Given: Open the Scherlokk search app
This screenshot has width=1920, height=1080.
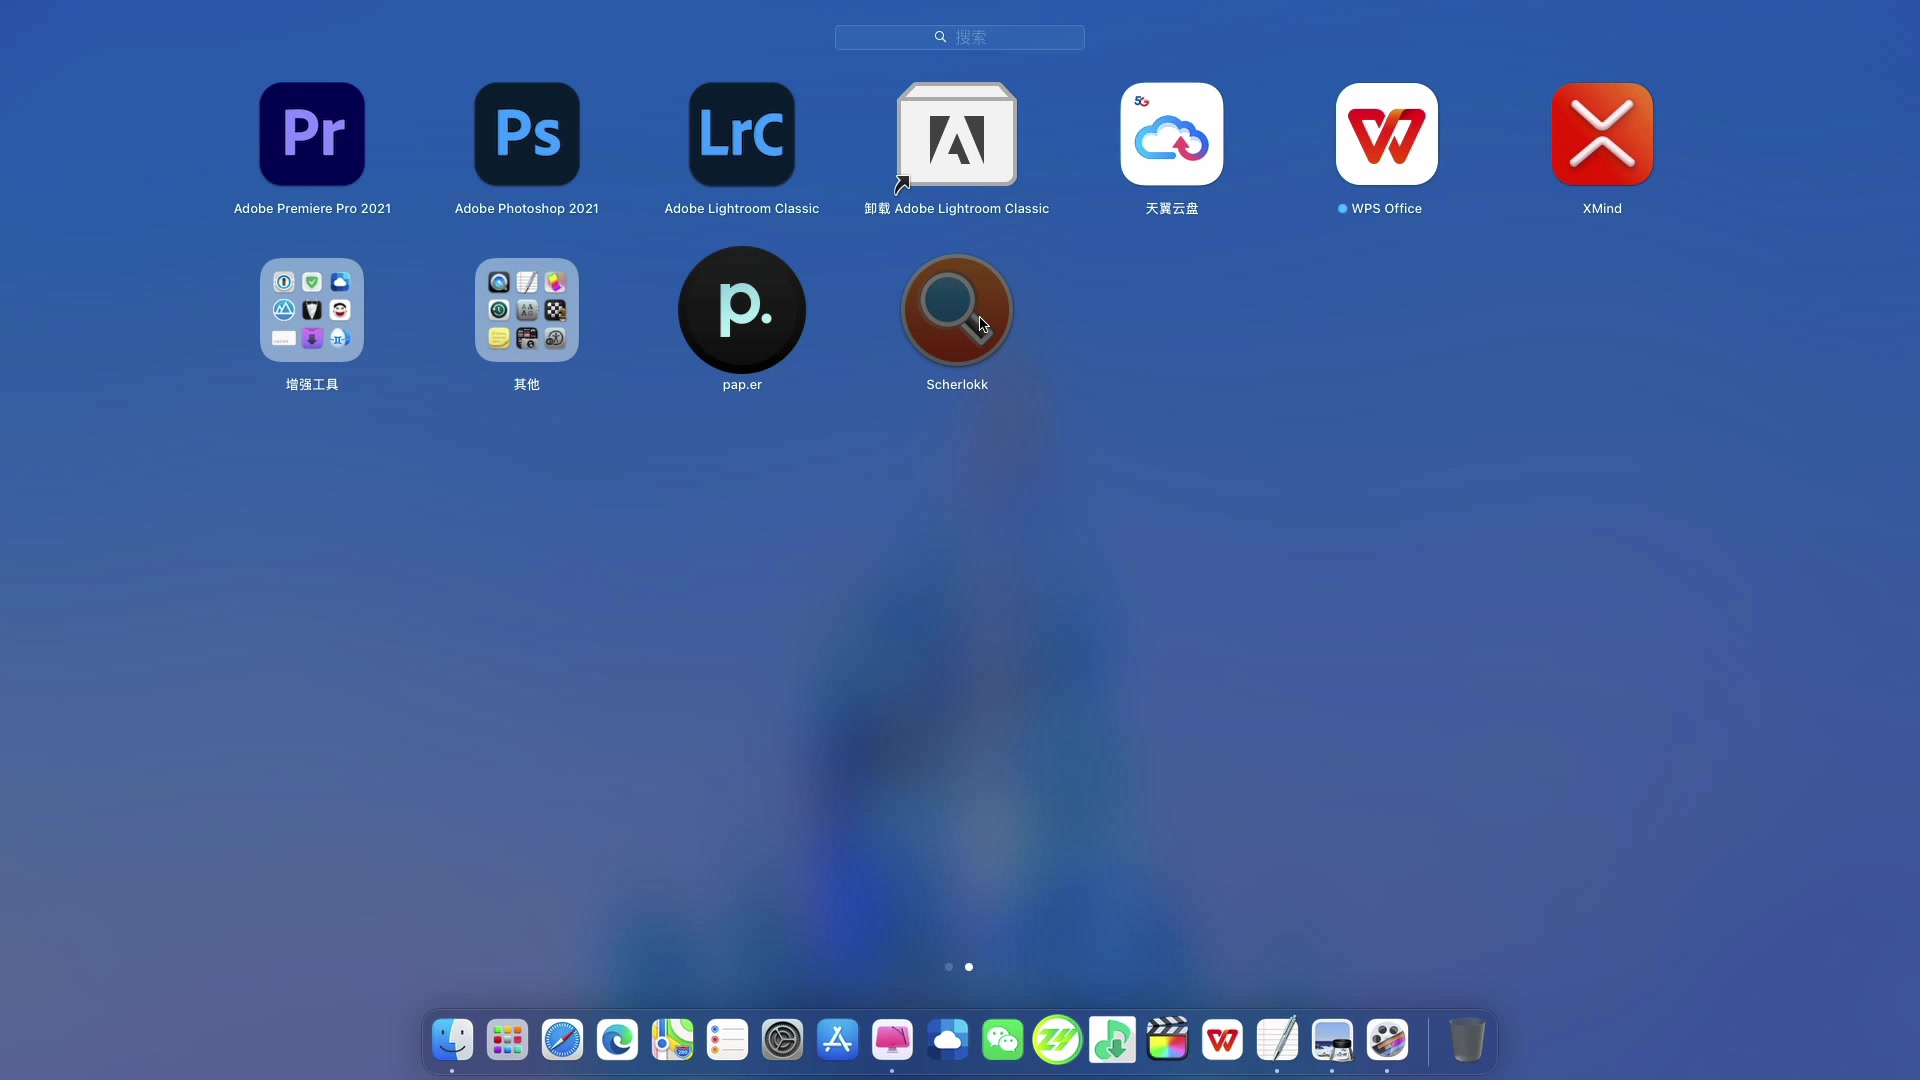Looking at the screenshot, I should coord(957,310).
